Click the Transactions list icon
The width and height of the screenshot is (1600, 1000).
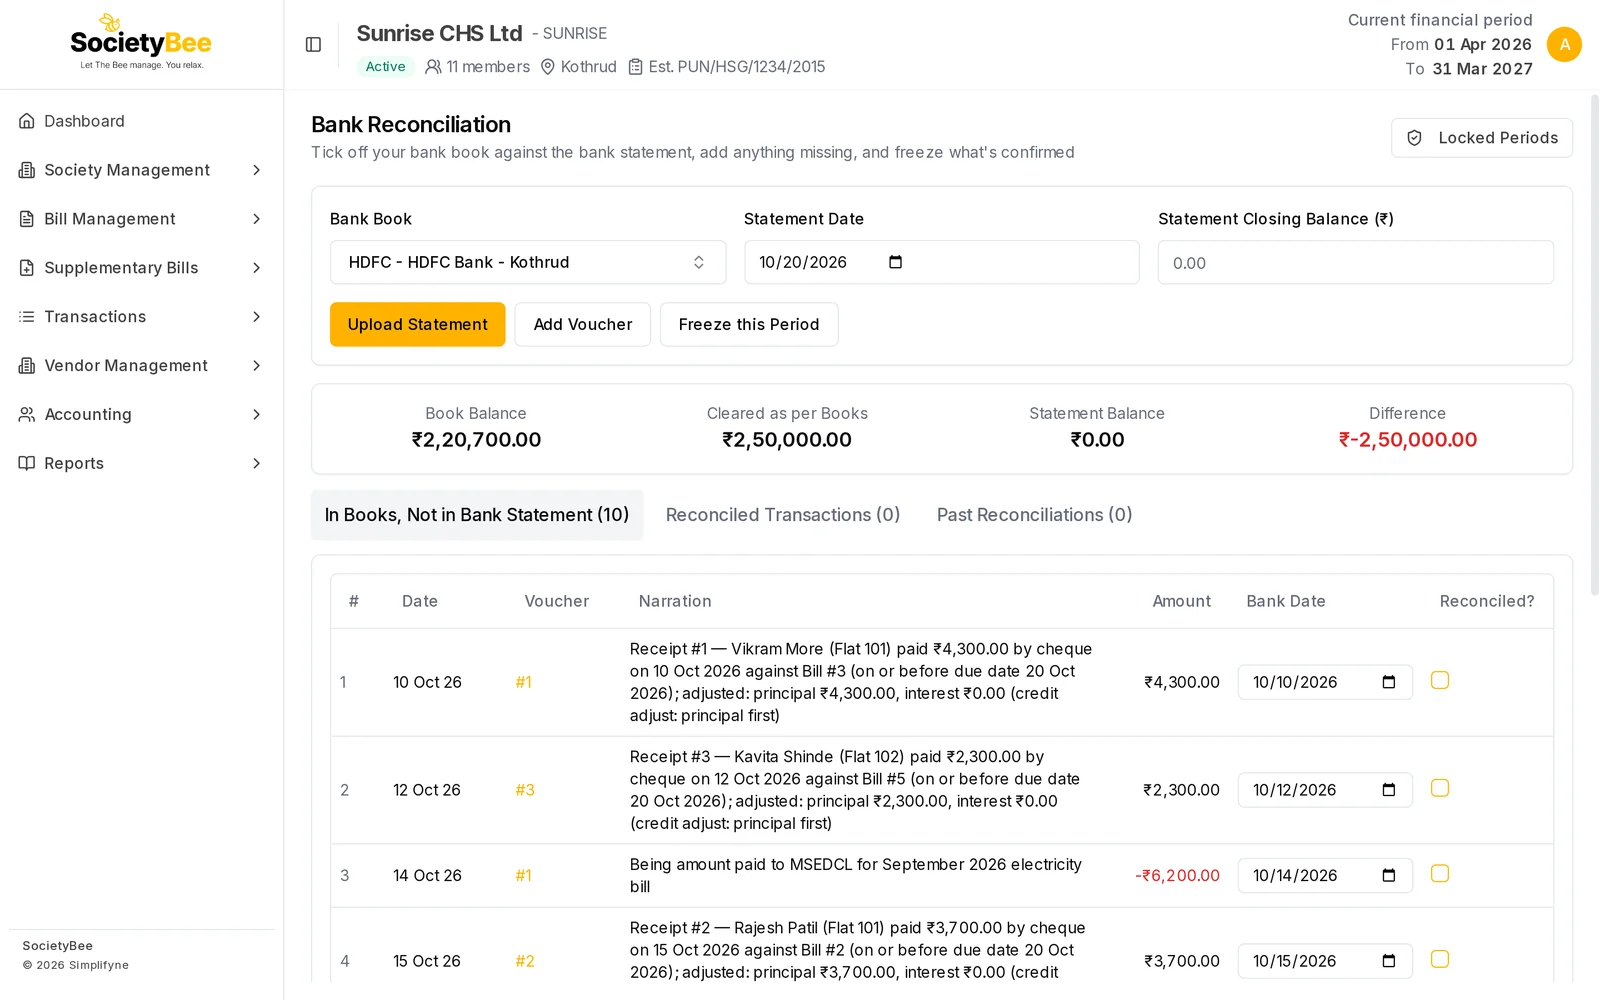coord(27,317)
